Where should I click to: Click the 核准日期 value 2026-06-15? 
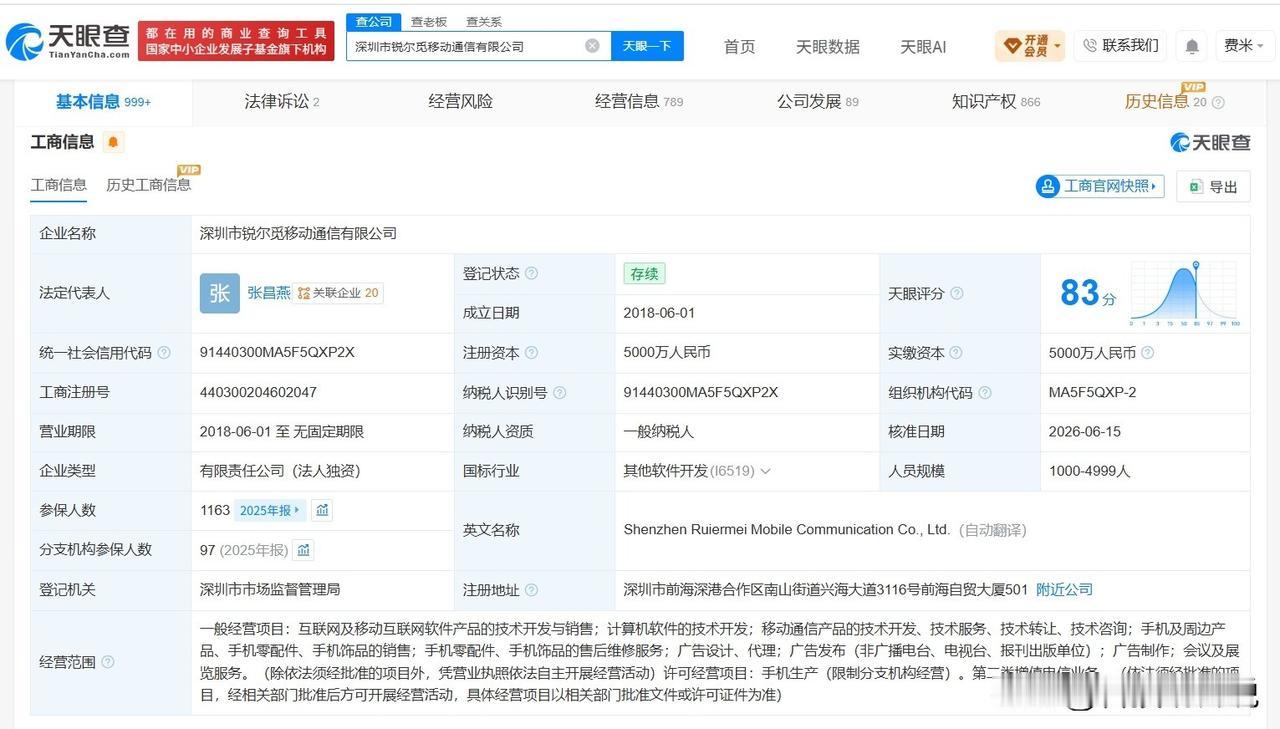coord(1085,431)
